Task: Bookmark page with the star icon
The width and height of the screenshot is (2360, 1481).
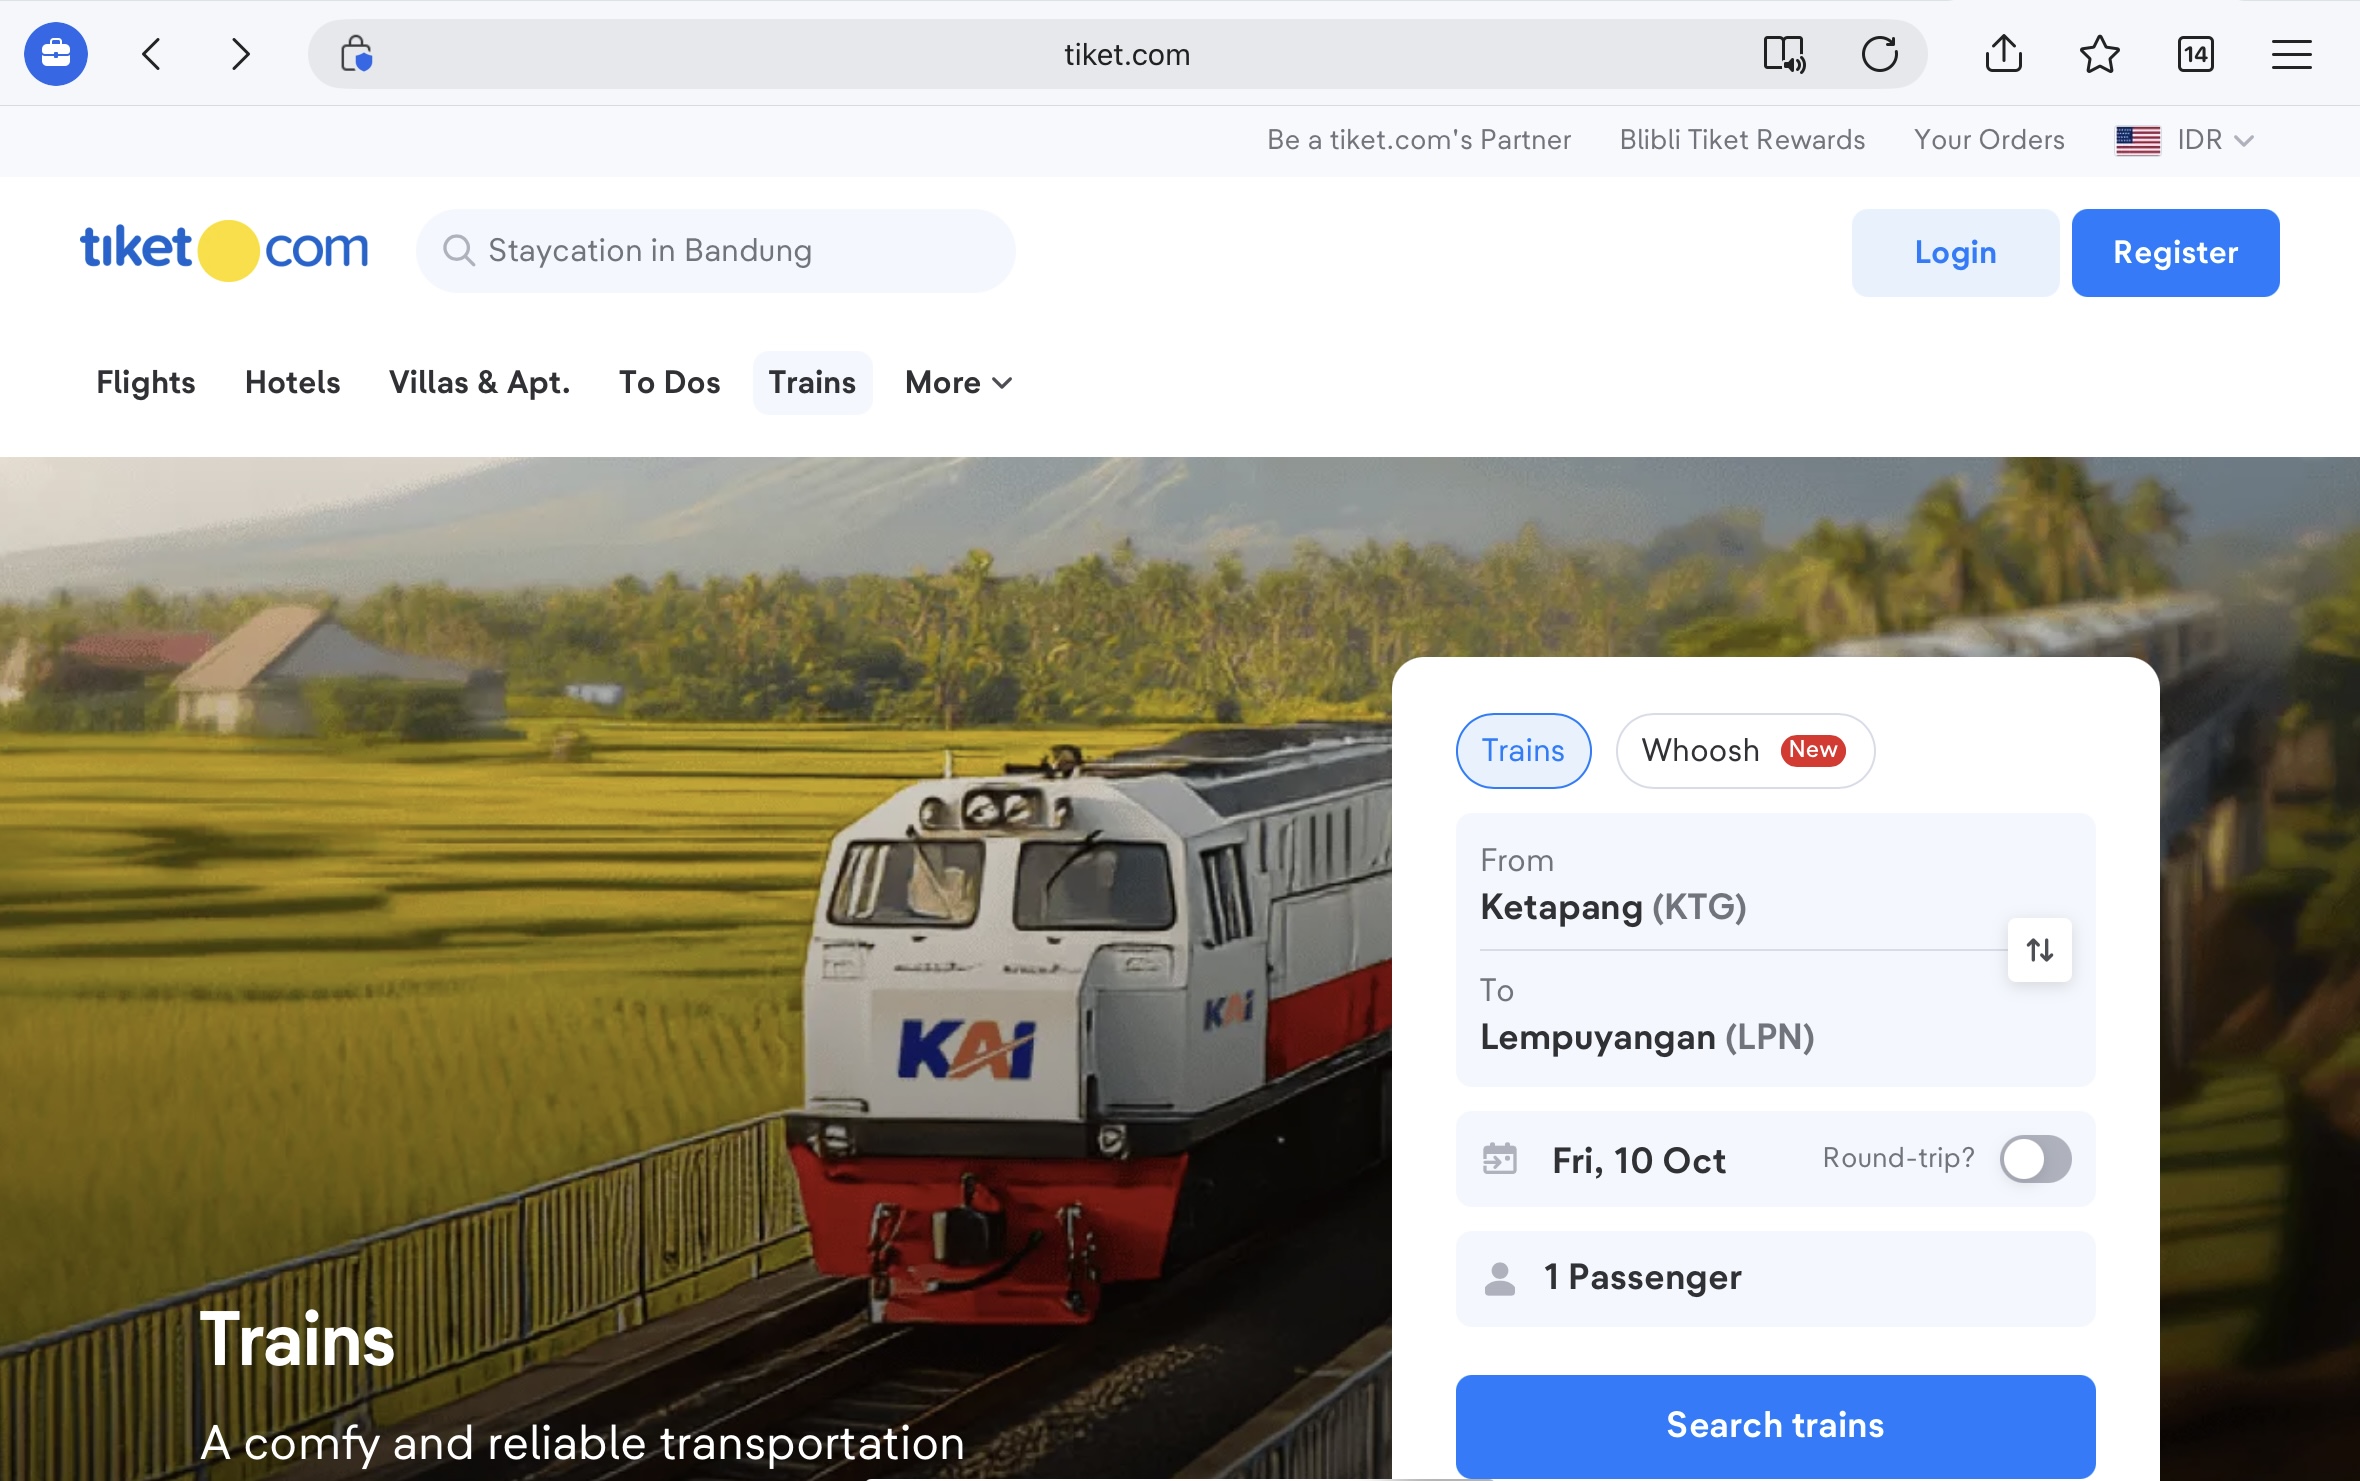Action: pos(2099,54)
